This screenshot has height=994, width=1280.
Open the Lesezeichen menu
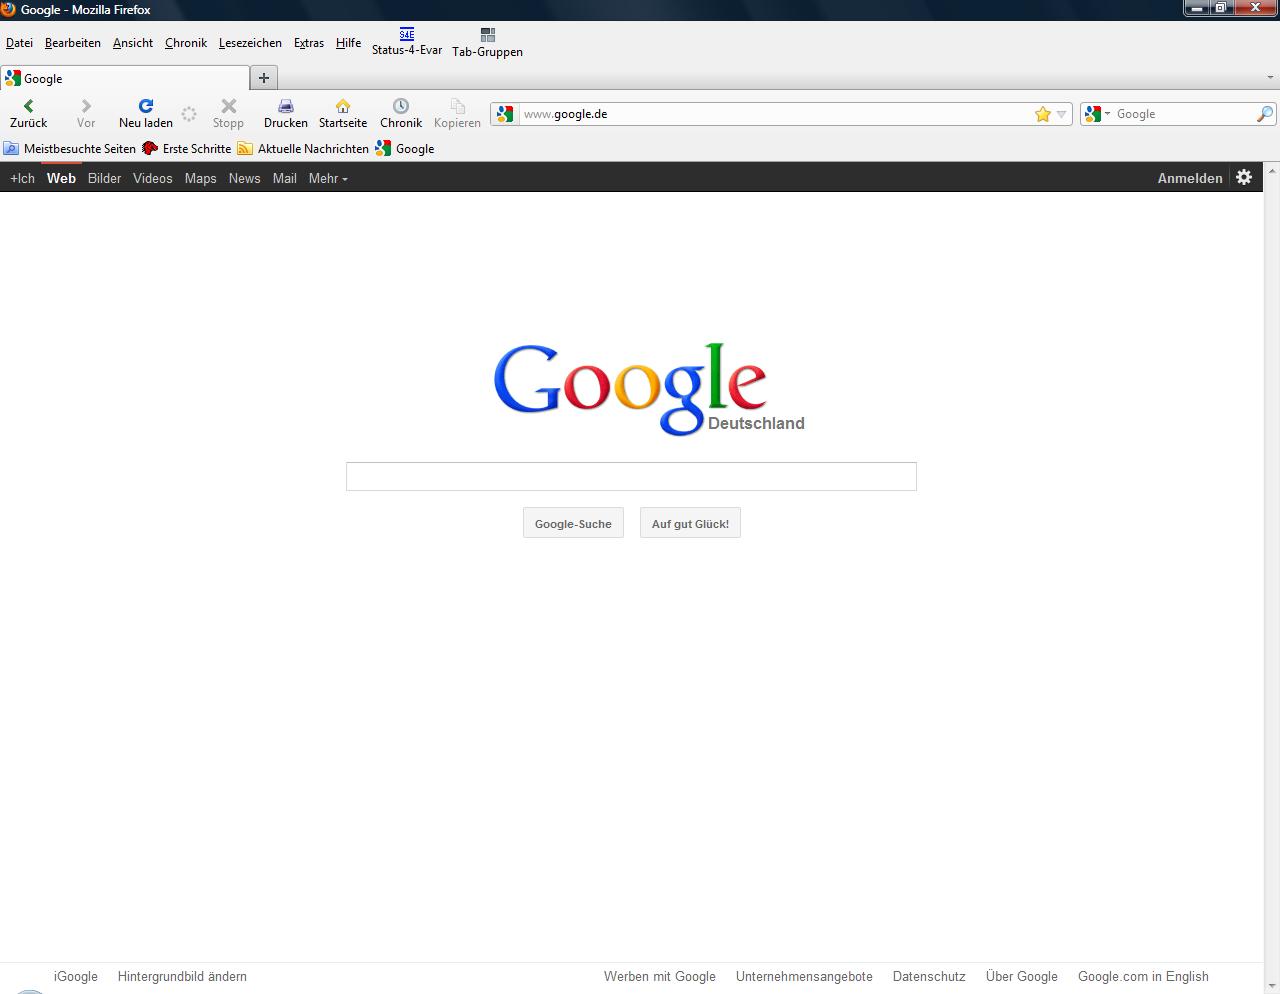coord(250,43)
